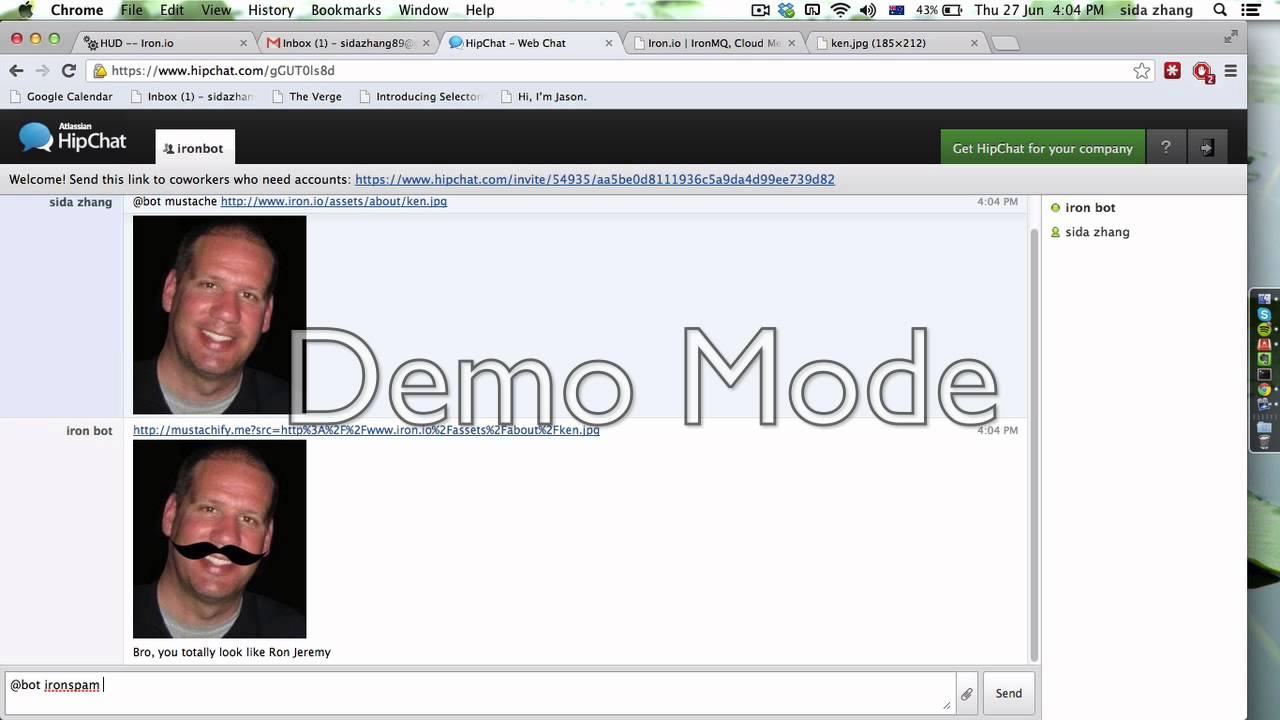The height and width of the screenshot is (720, 1280).
Task: Open the Australian flag input menu
Action: 896,10
